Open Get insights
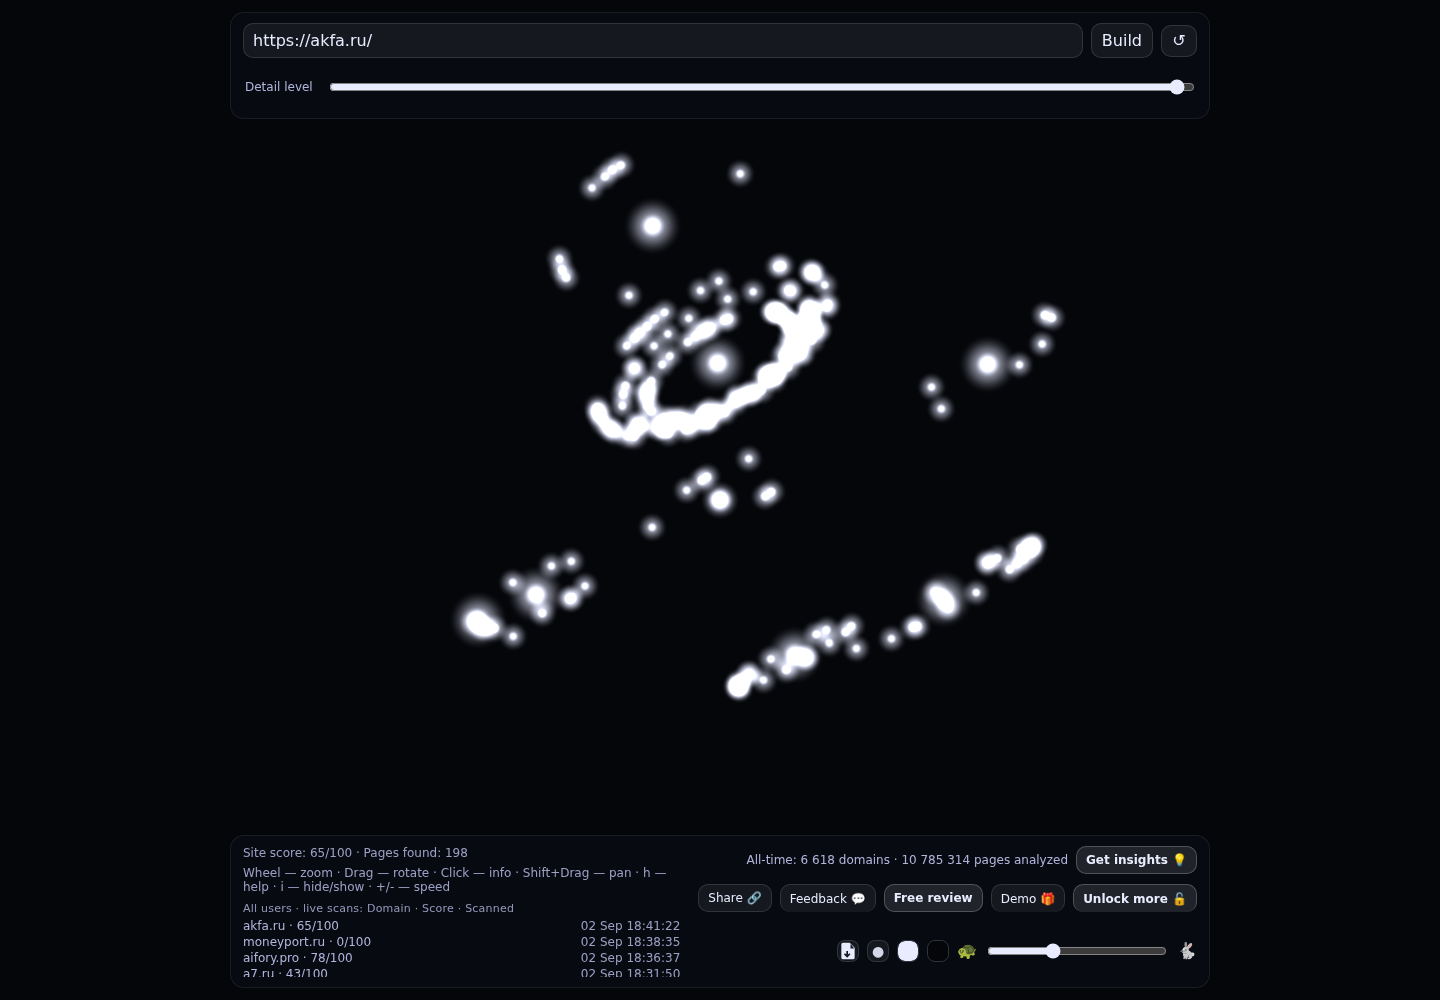The height and width of the screenshot is (1000, 1440). click(x=1136, y=860)
